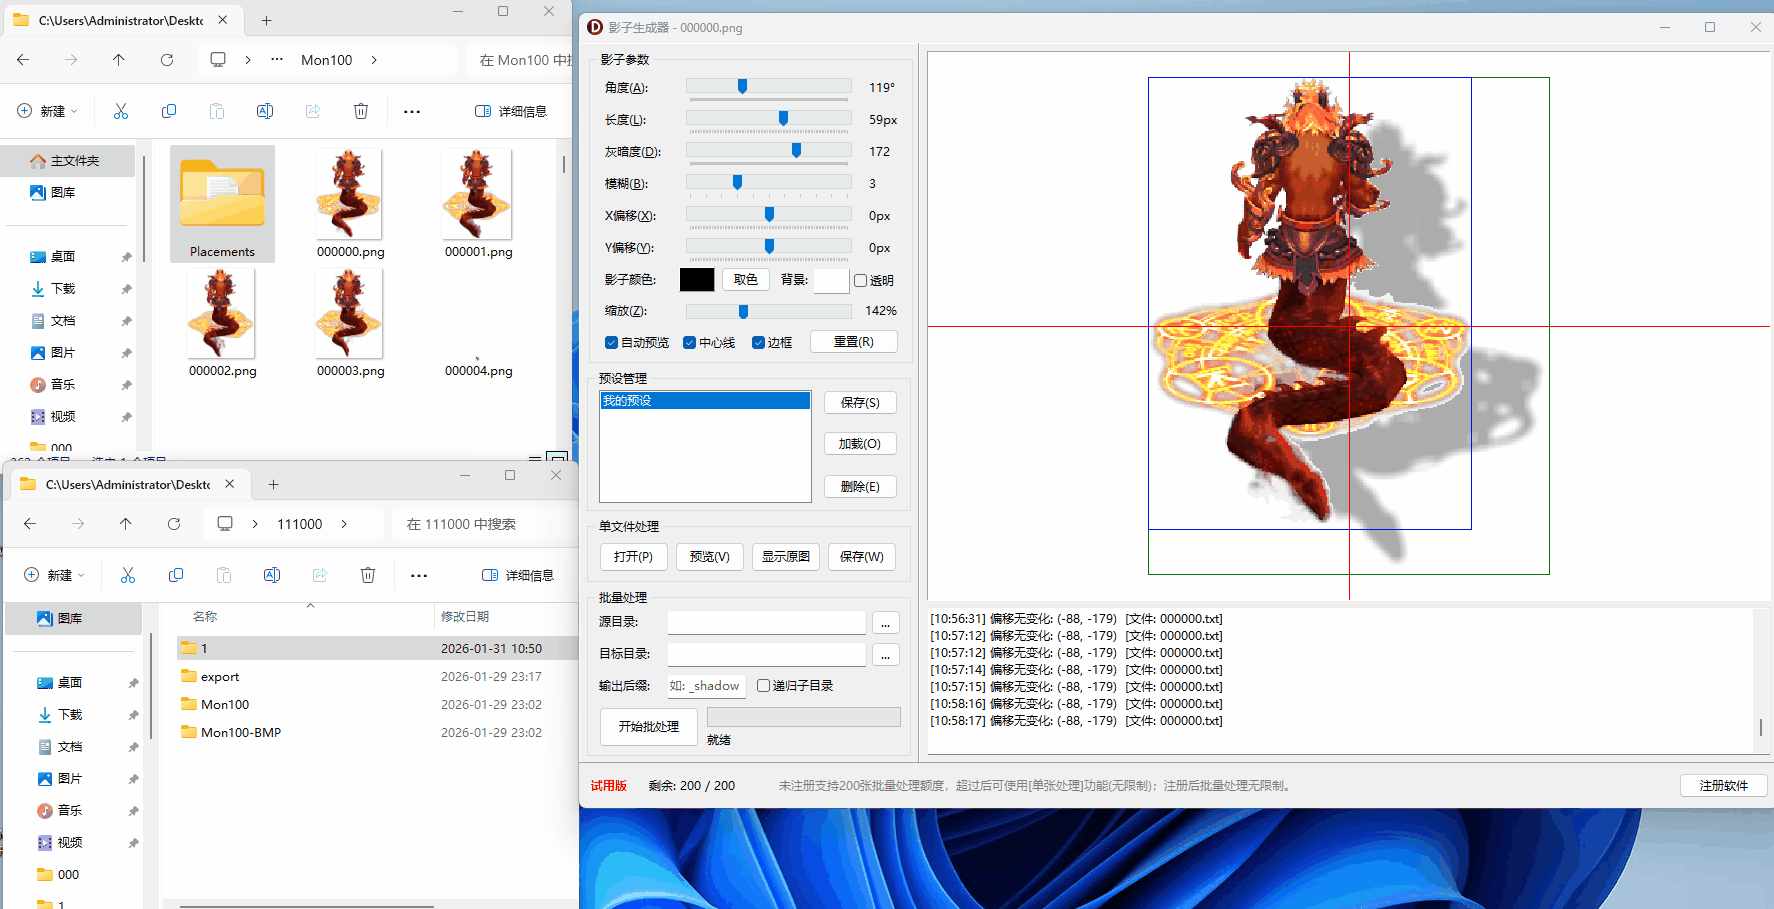The image size is (1774, 909).
Task: Click the refresh icon in Mon100 explorer window
Action: 167,60
